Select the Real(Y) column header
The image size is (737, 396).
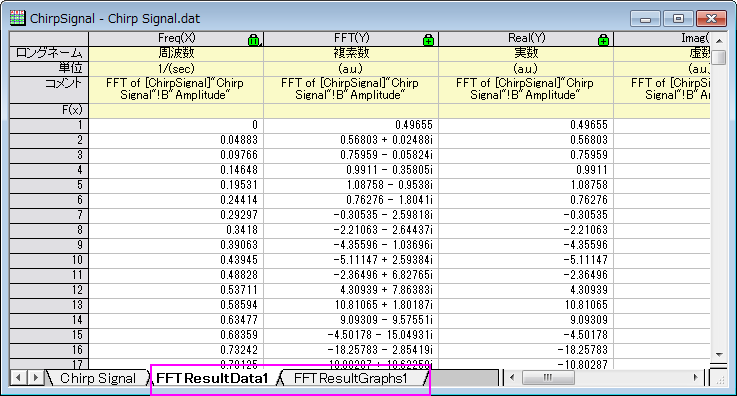[x=526, y=39]
